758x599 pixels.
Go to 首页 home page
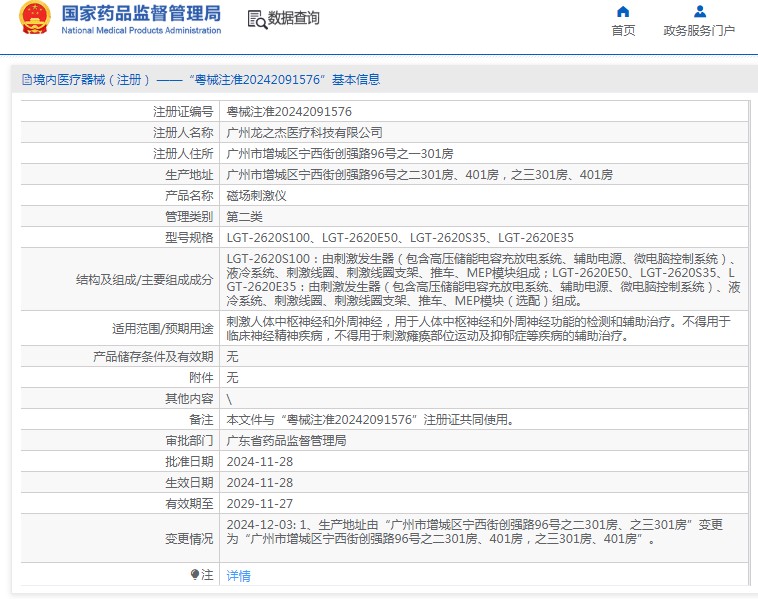click(x=623, y=30)
